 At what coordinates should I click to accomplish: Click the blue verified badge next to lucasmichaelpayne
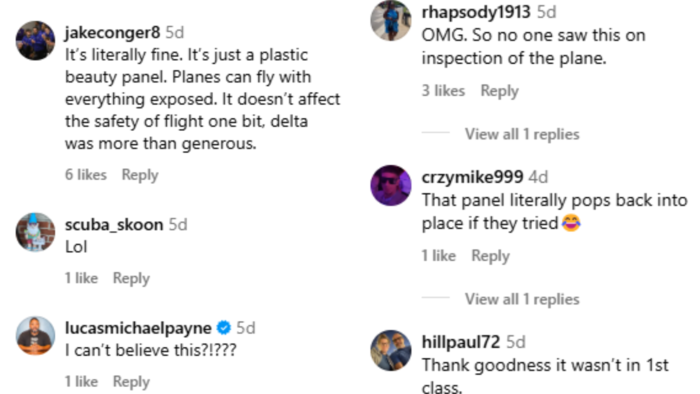[224, 328]
